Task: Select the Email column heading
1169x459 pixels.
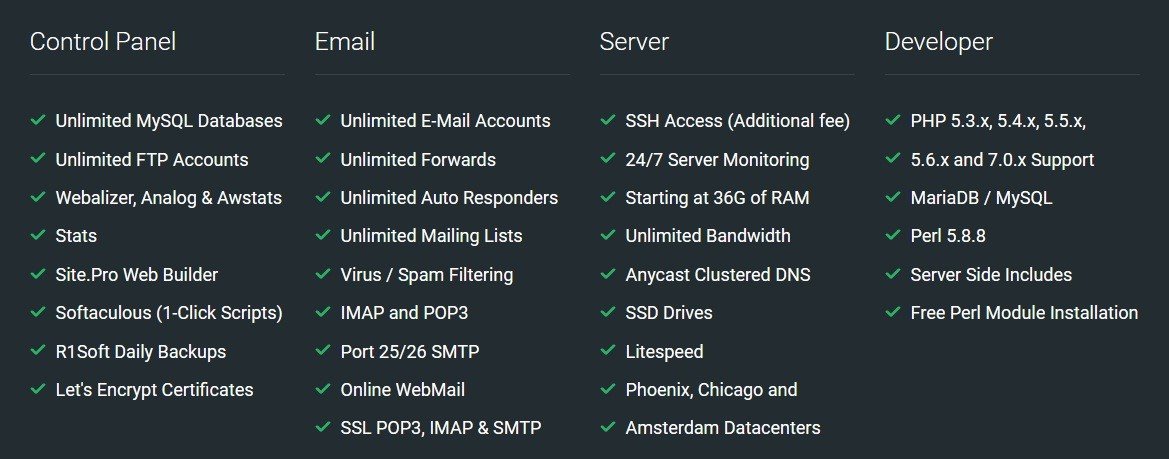Action: (x=344, y=41)
